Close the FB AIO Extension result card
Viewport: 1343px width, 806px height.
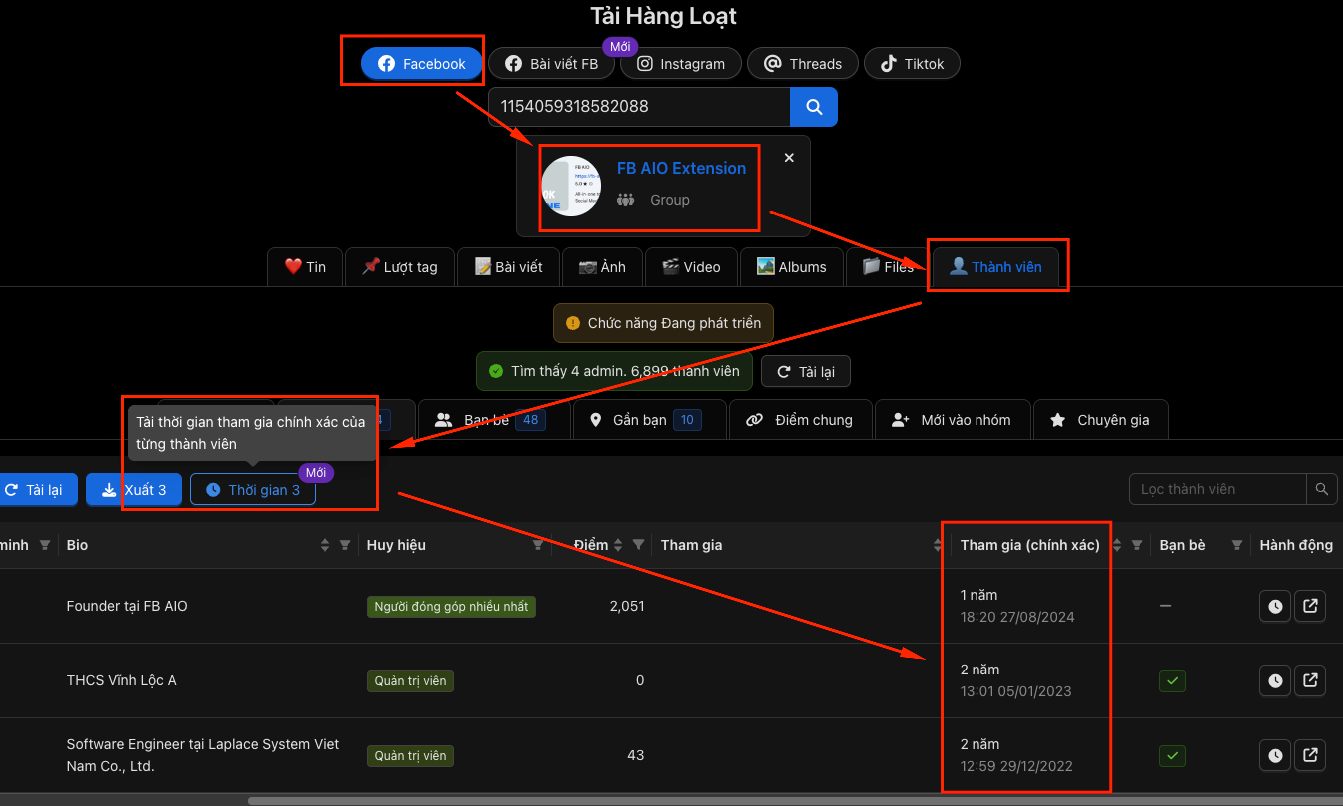pos(789,158)
